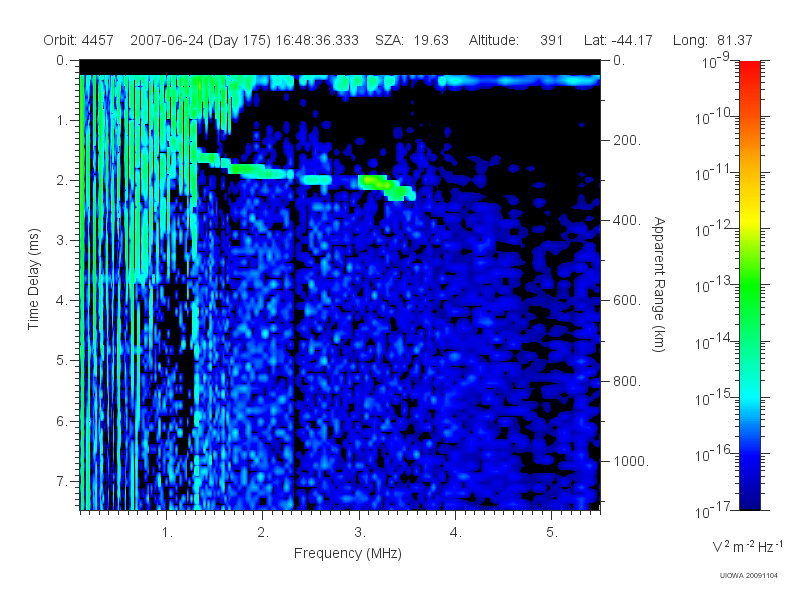Click the 'Long: 81.37' value
Screen dimensions: 800x600
coord(712,40)
